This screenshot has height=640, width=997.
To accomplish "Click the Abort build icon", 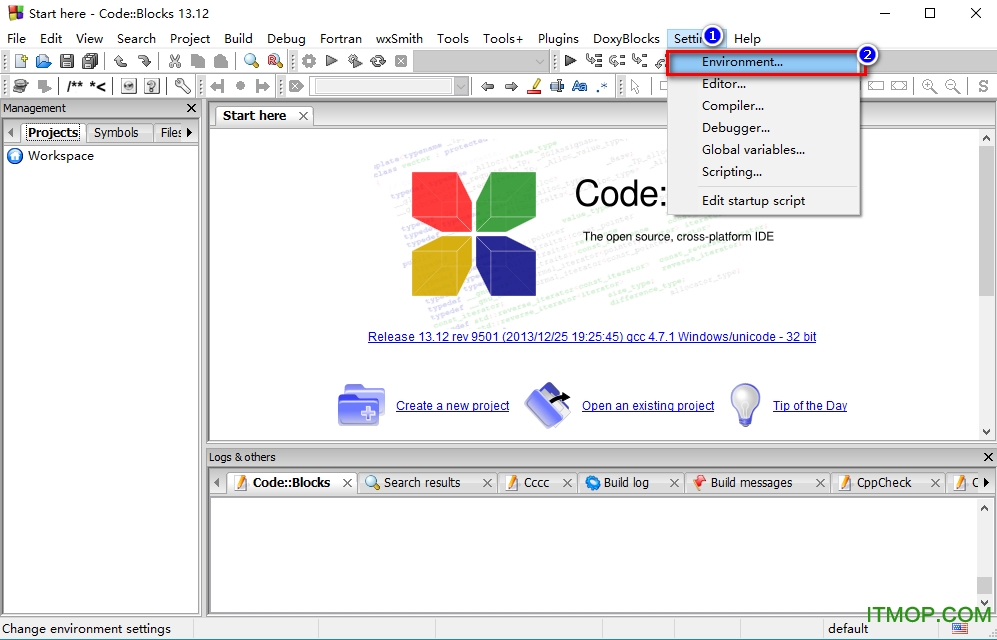I will coord(401,61).
